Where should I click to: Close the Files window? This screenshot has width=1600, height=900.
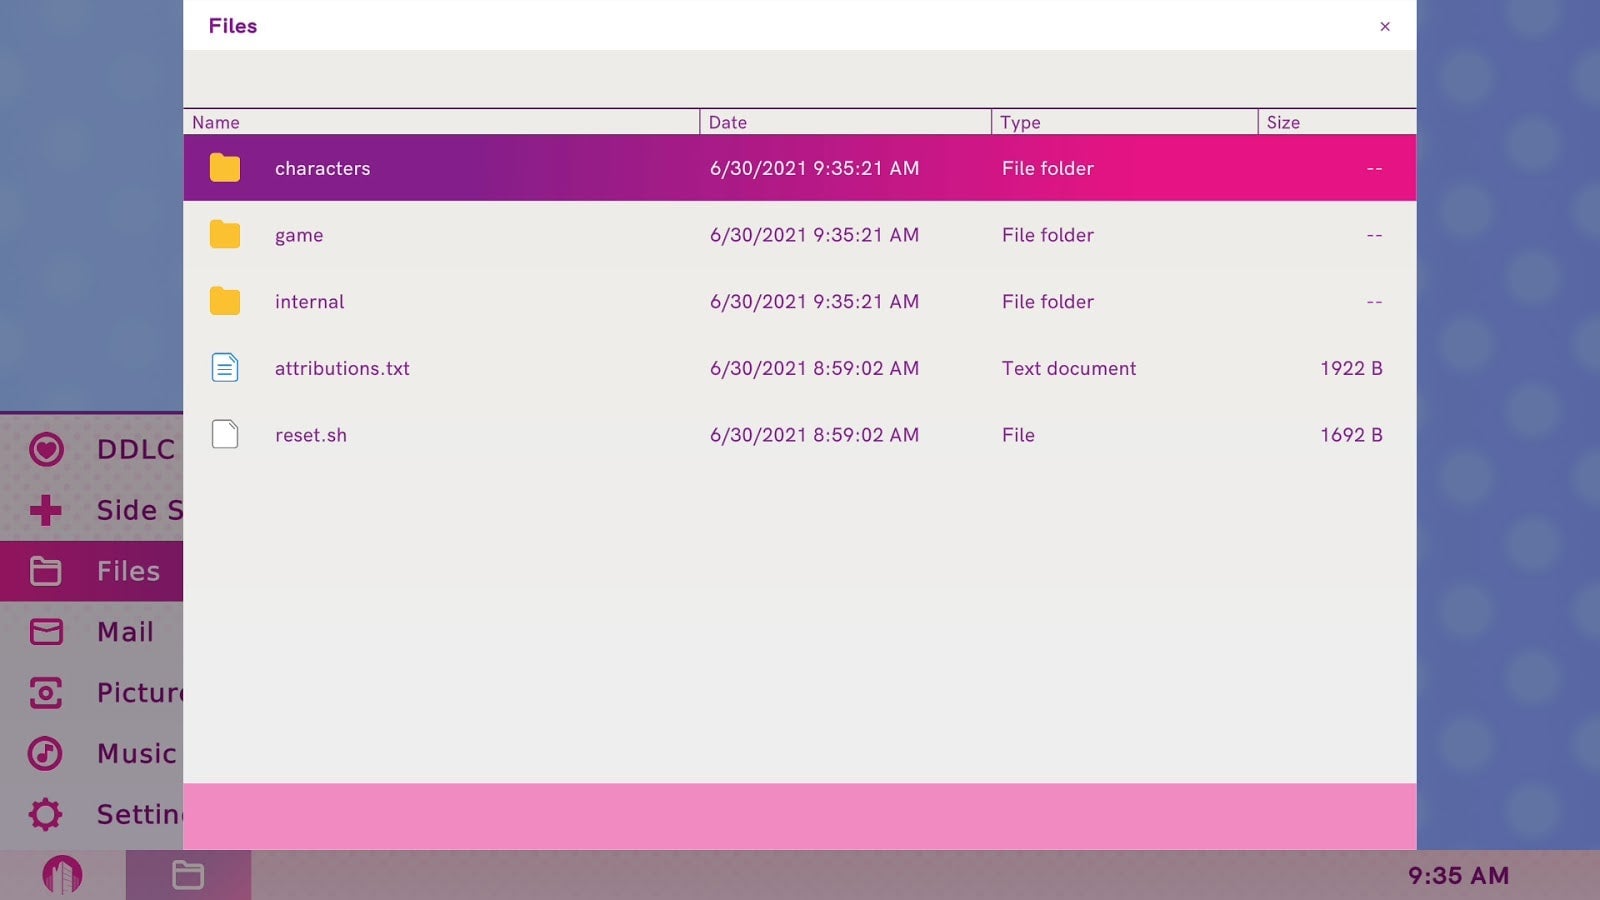point(1384,27)
